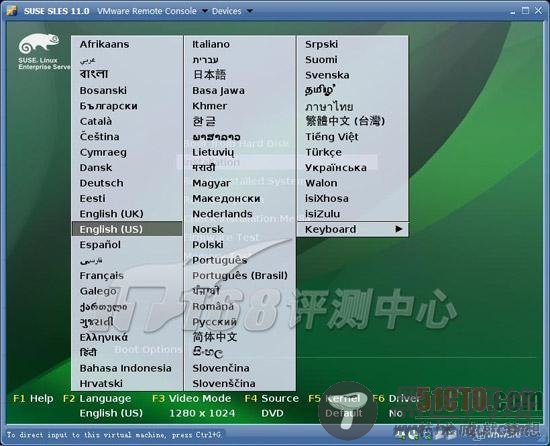Choose Български language
Screen dimensions: 550x446
108,106
